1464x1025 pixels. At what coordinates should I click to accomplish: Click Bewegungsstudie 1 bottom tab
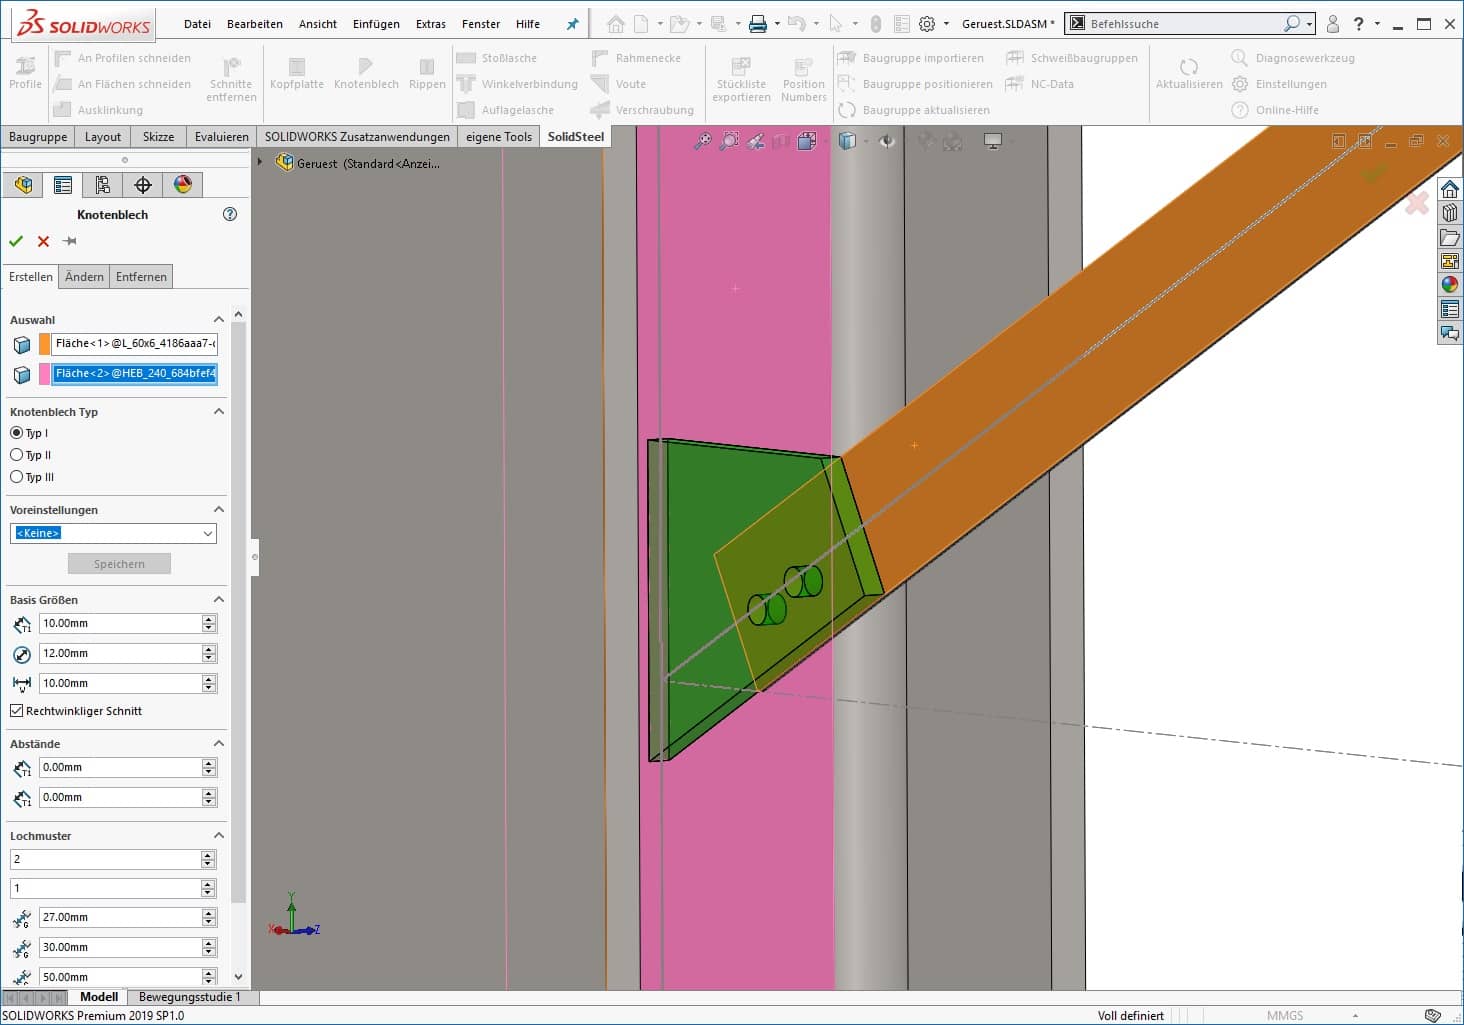(190, 997)
